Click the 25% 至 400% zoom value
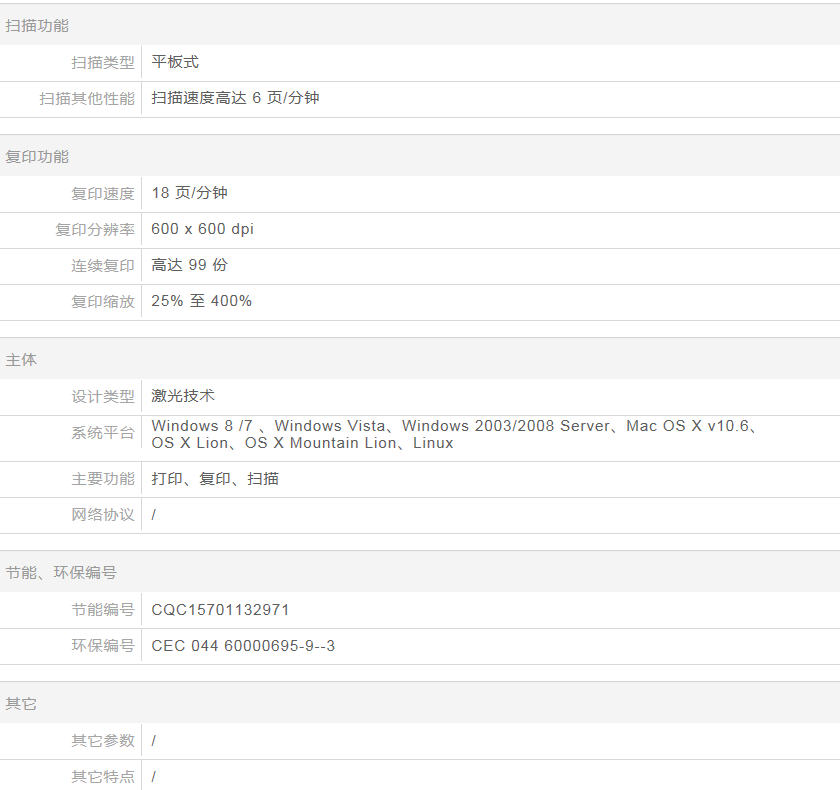The image size is (840, 790). pos(201,301)
